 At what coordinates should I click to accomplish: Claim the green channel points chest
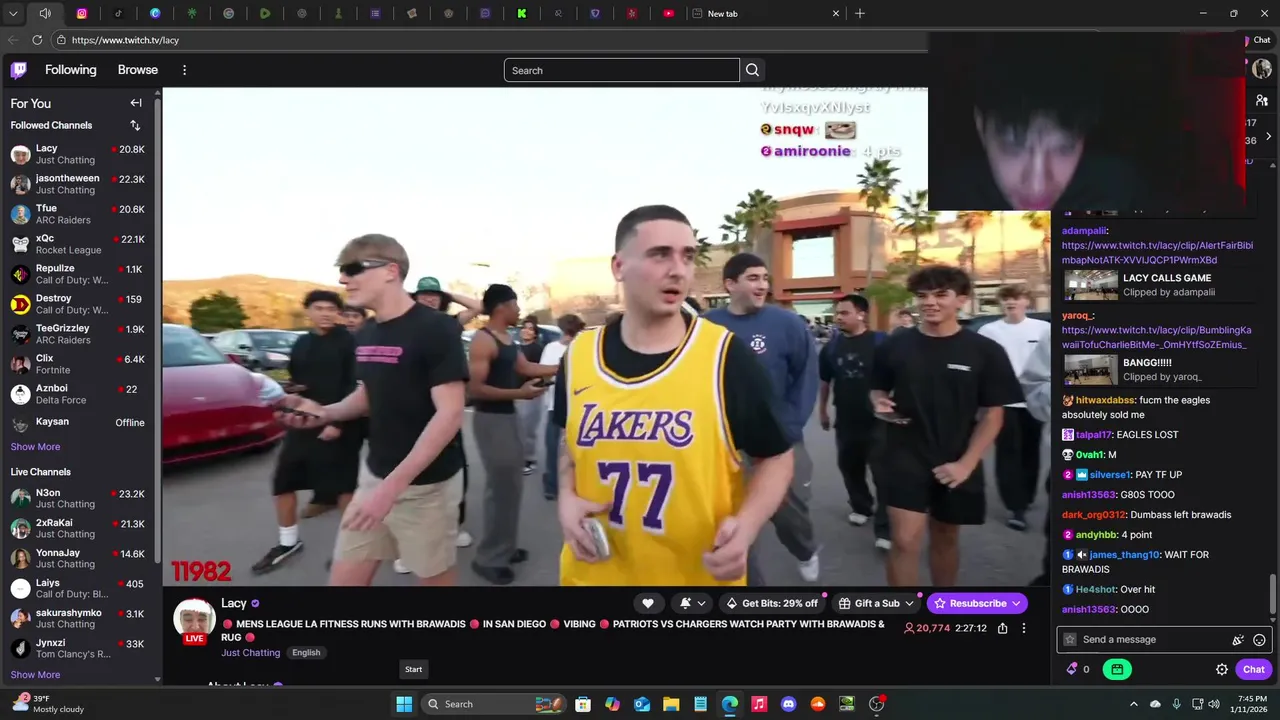tap(1117, 669)
